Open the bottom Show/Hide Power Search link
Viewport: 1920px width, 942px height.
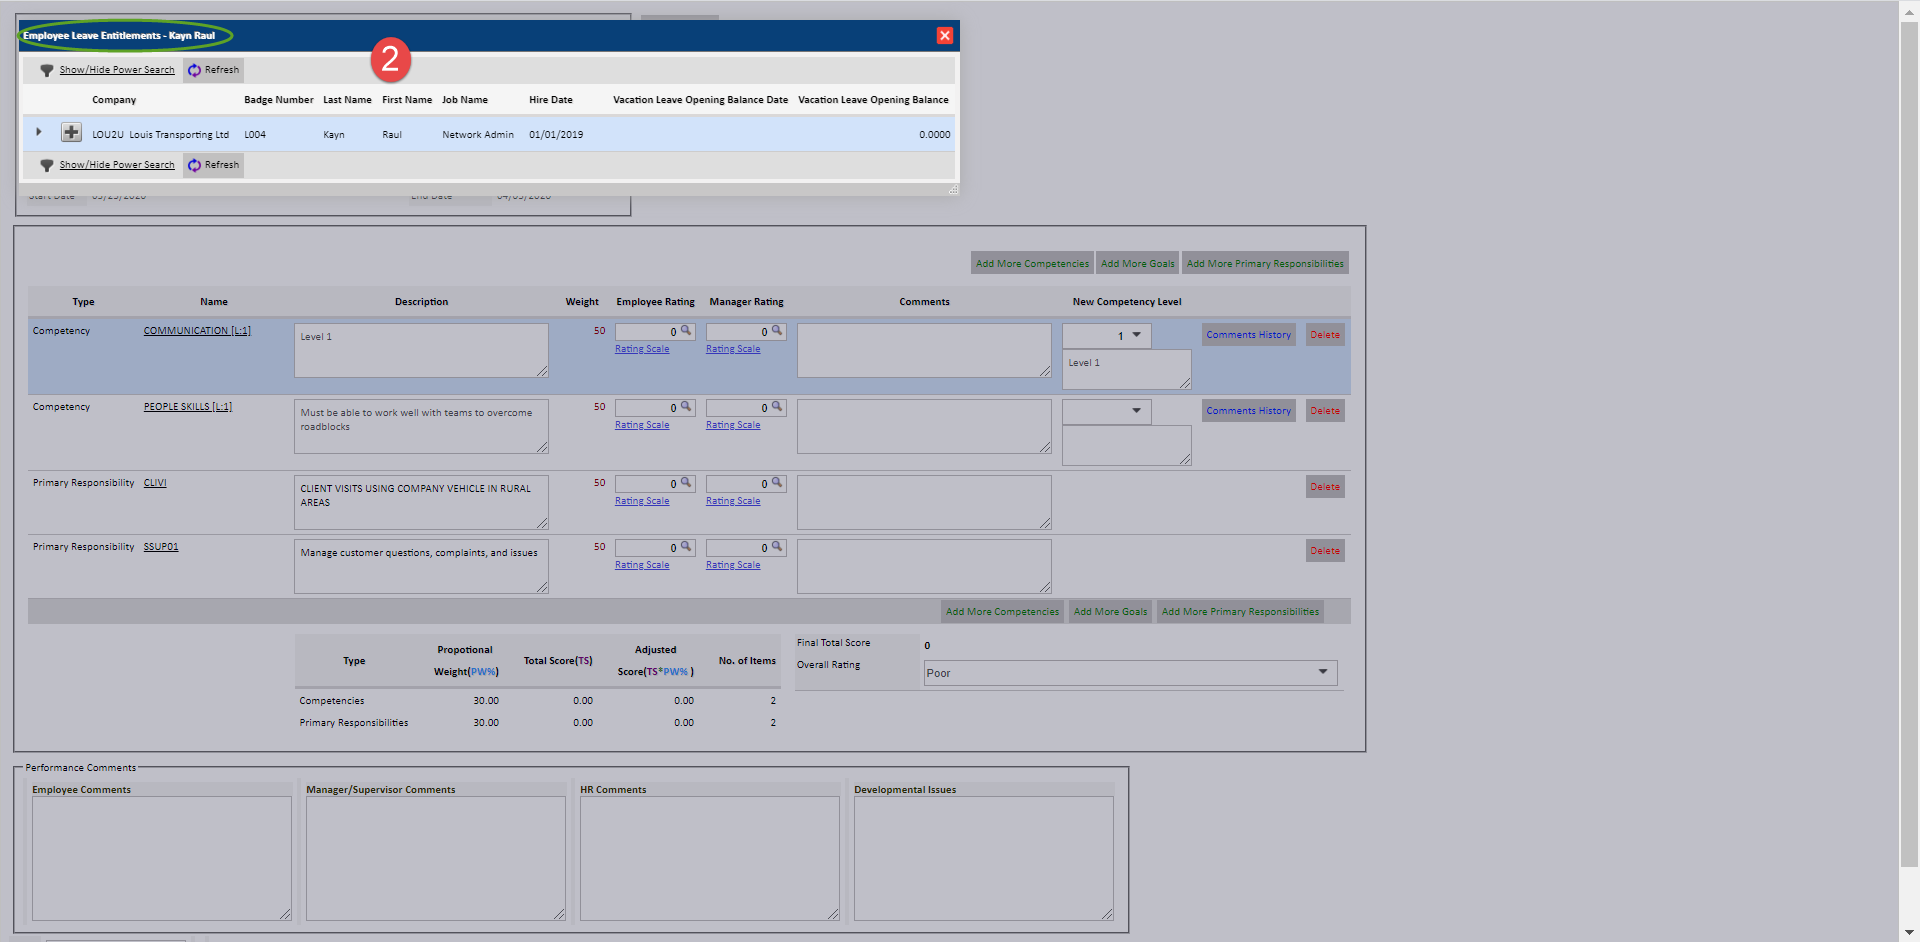coord(117,165)
